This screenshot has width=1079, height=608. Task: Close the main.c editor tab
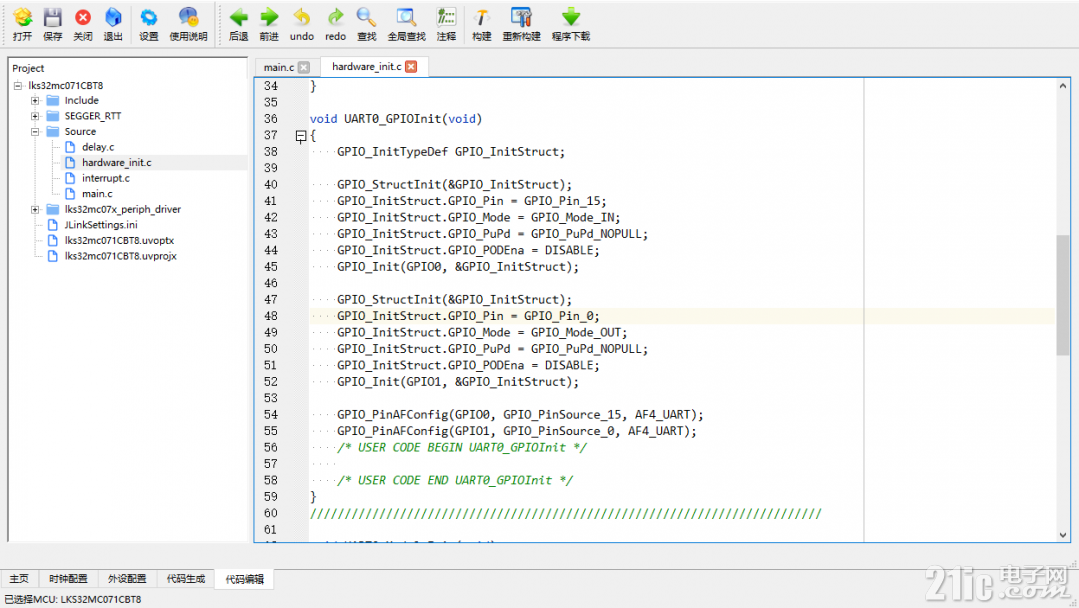click(x=304, y=67)
